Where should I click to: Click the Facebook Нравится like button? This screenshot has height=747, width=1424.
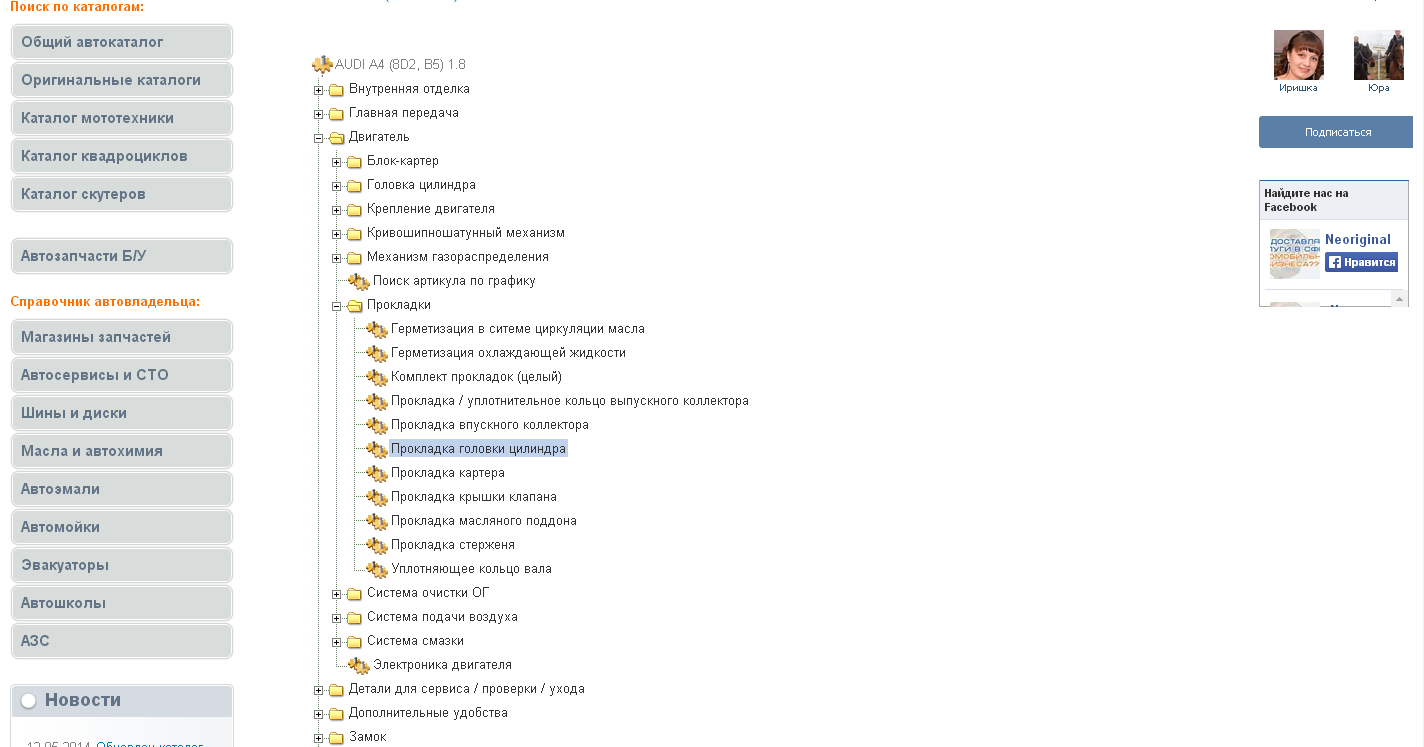(1361, 262)
